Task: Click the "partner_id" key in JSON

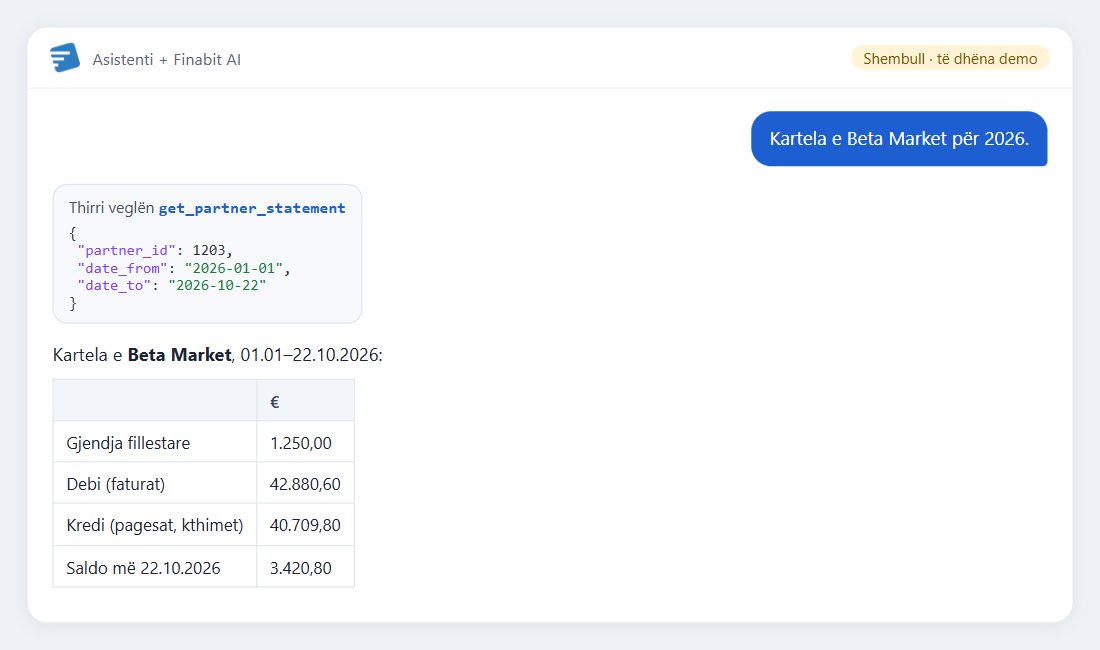Action: pos(126,250)
